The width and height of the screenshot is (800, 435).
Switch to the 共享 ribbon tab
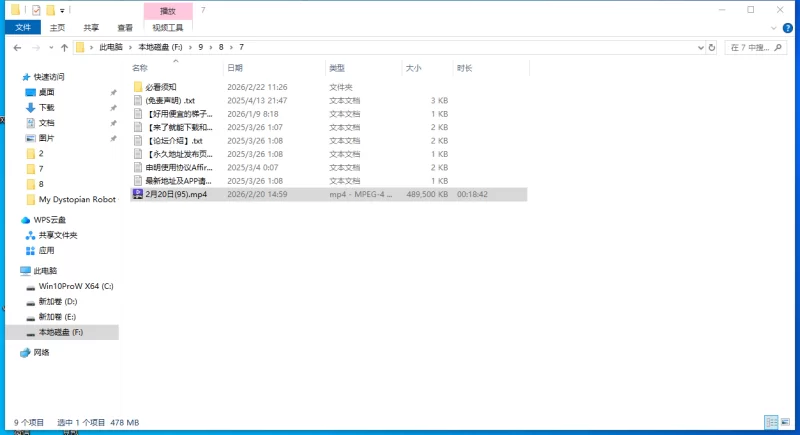pyautogui.click(x=91, y=28)
